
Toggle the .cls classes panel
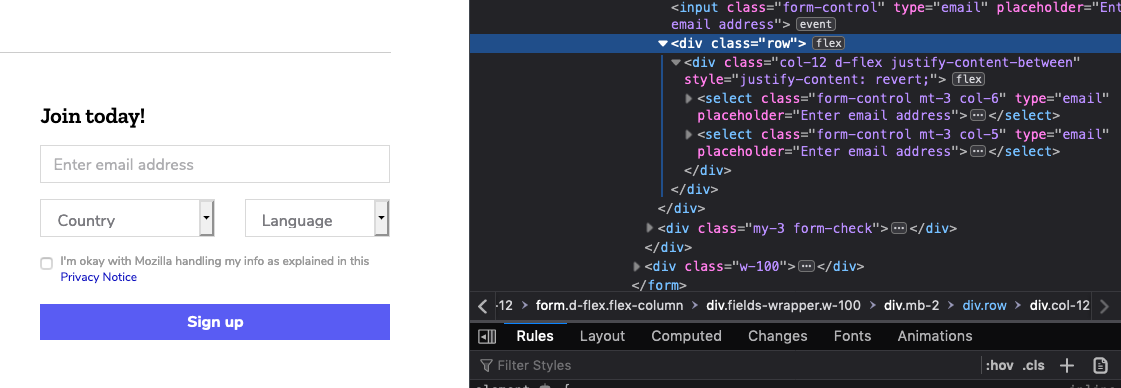[1033, 365]
